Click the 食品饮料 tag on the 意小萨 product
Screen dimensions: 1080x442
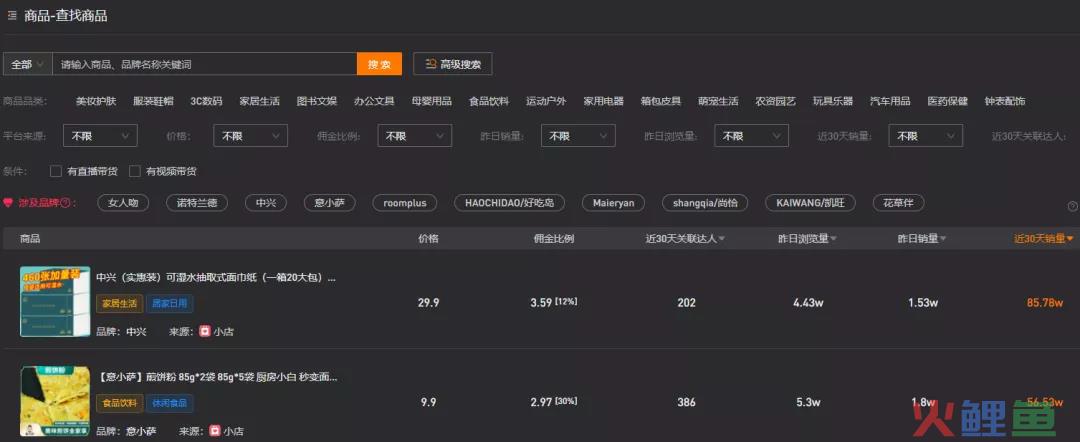[120, 403]
